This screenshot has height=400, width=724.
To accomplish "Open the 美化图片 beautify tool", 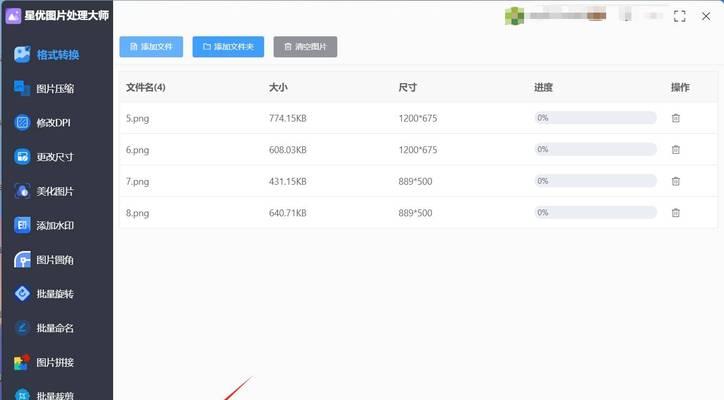I will (x=55, y=191).
